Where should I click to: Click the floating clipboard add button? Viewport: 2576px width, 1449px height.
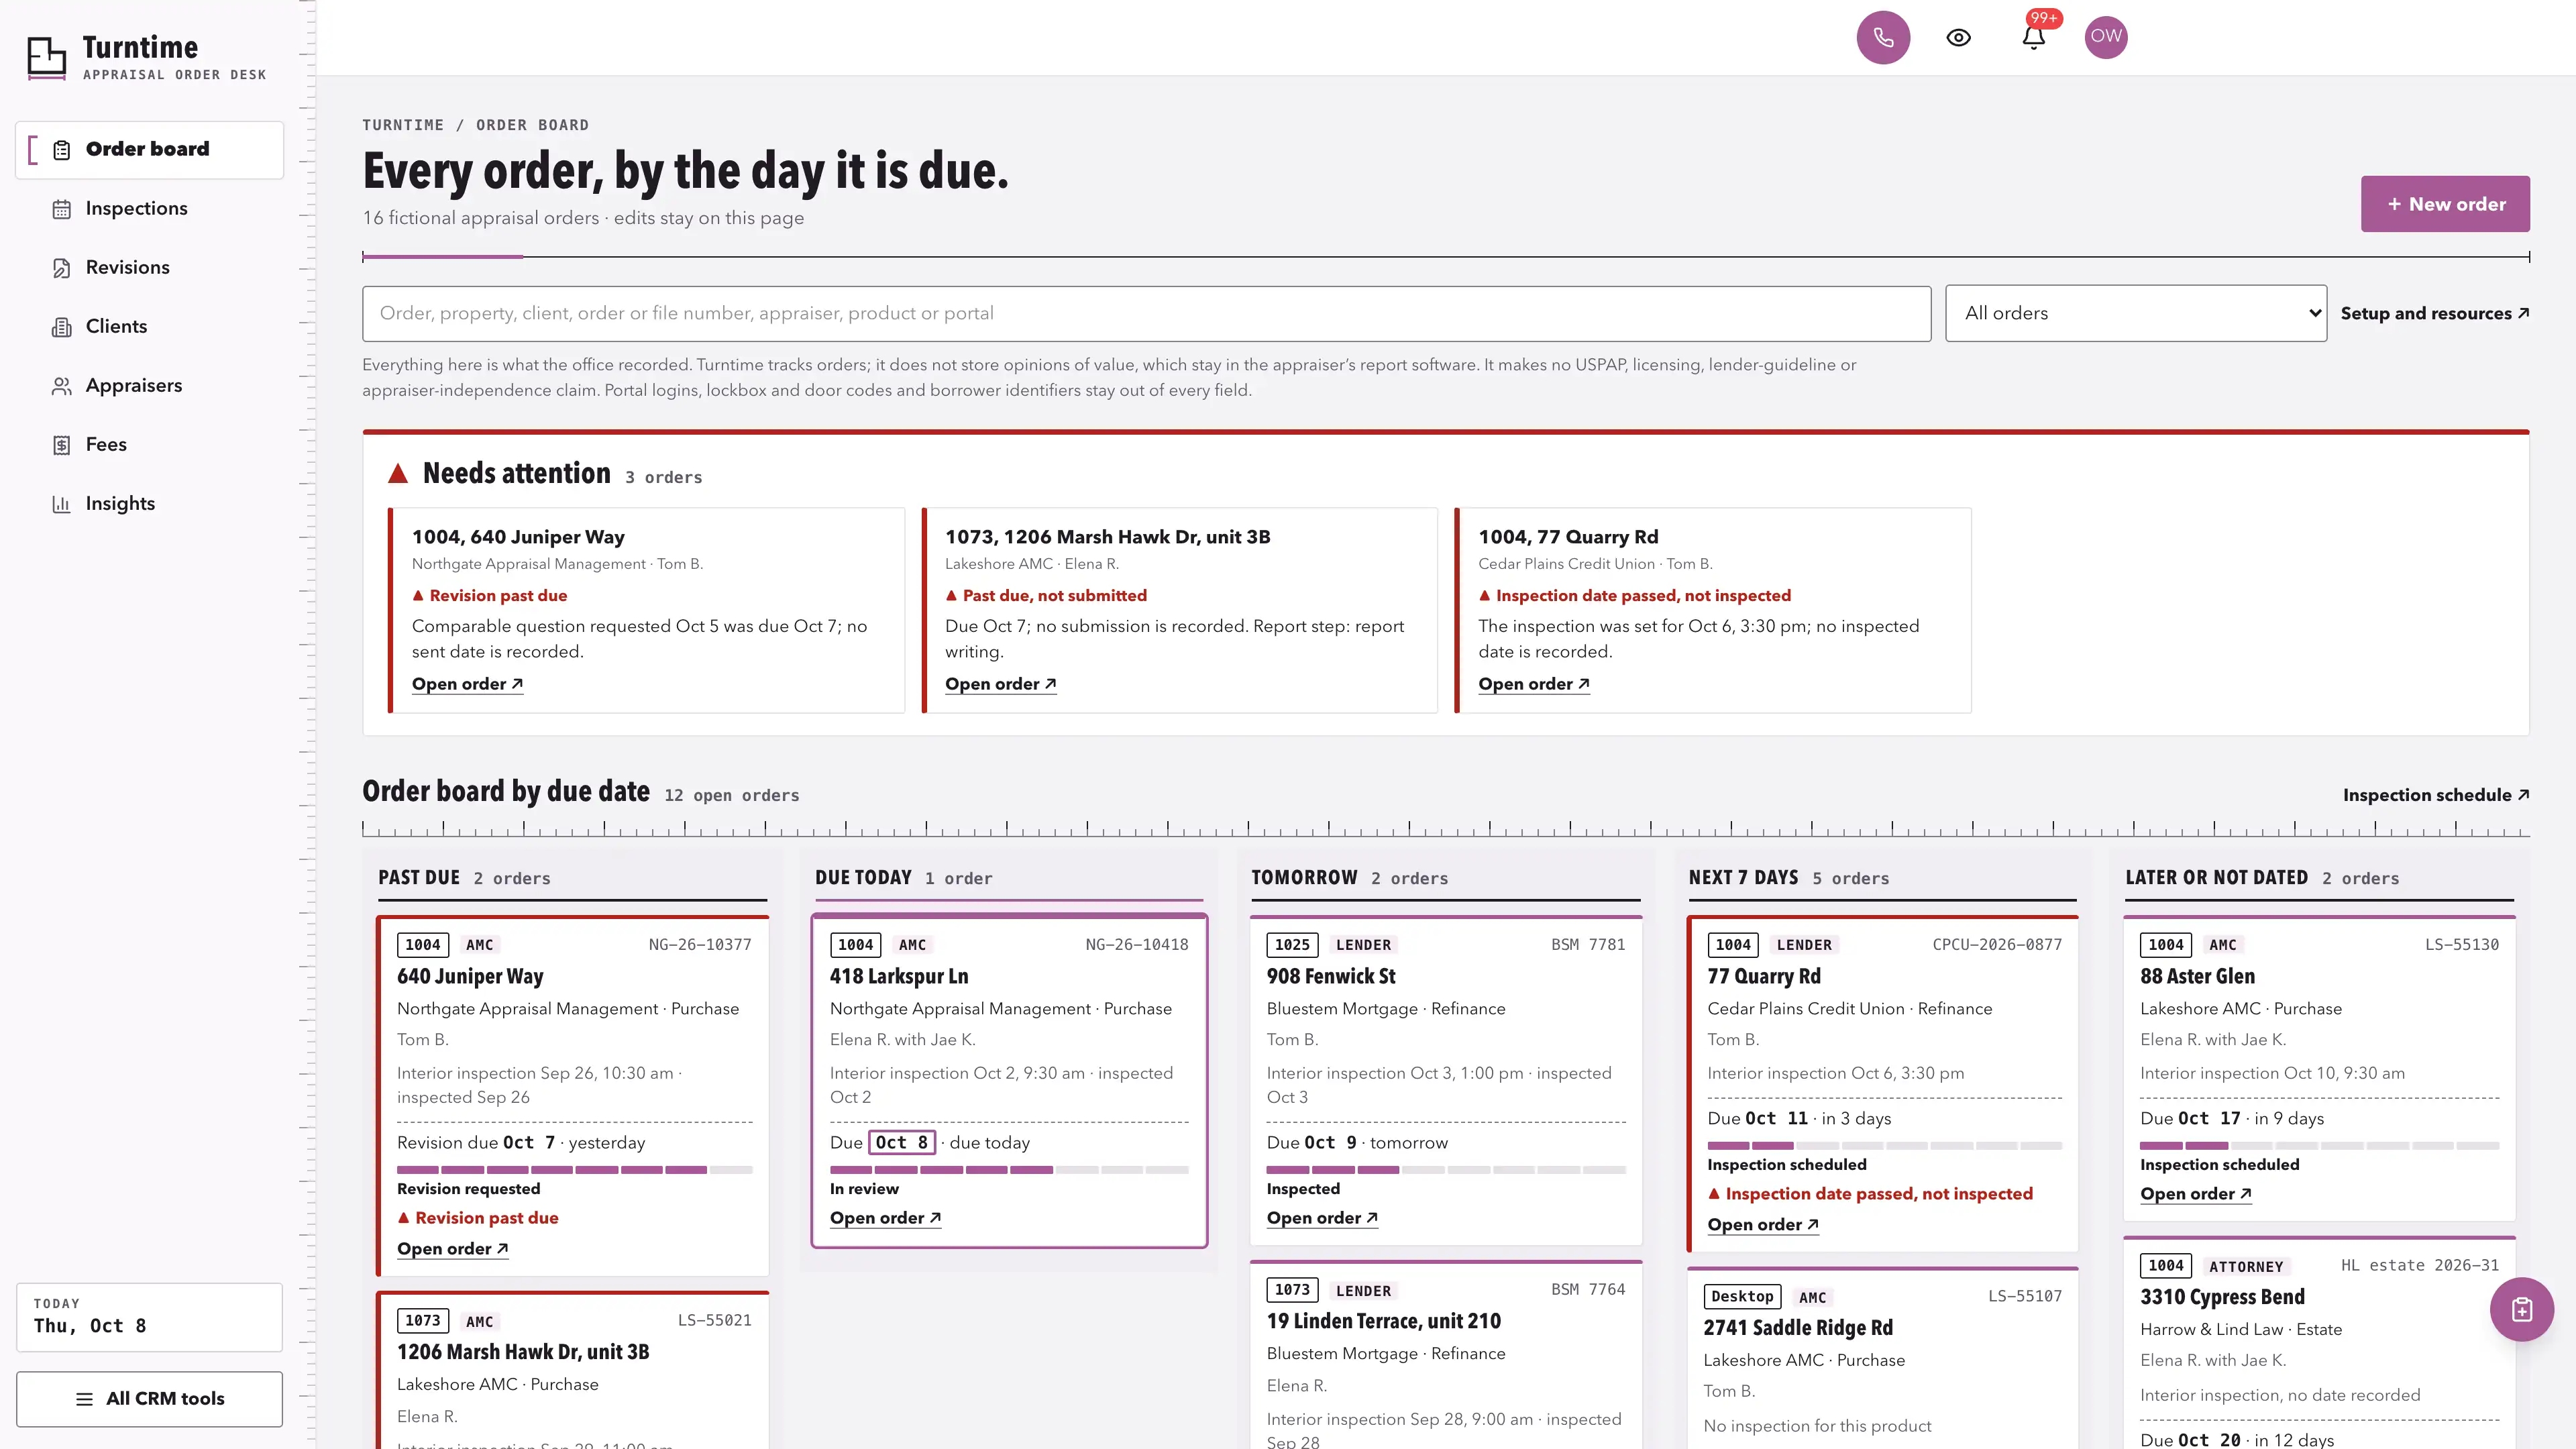(2521, 1309)
